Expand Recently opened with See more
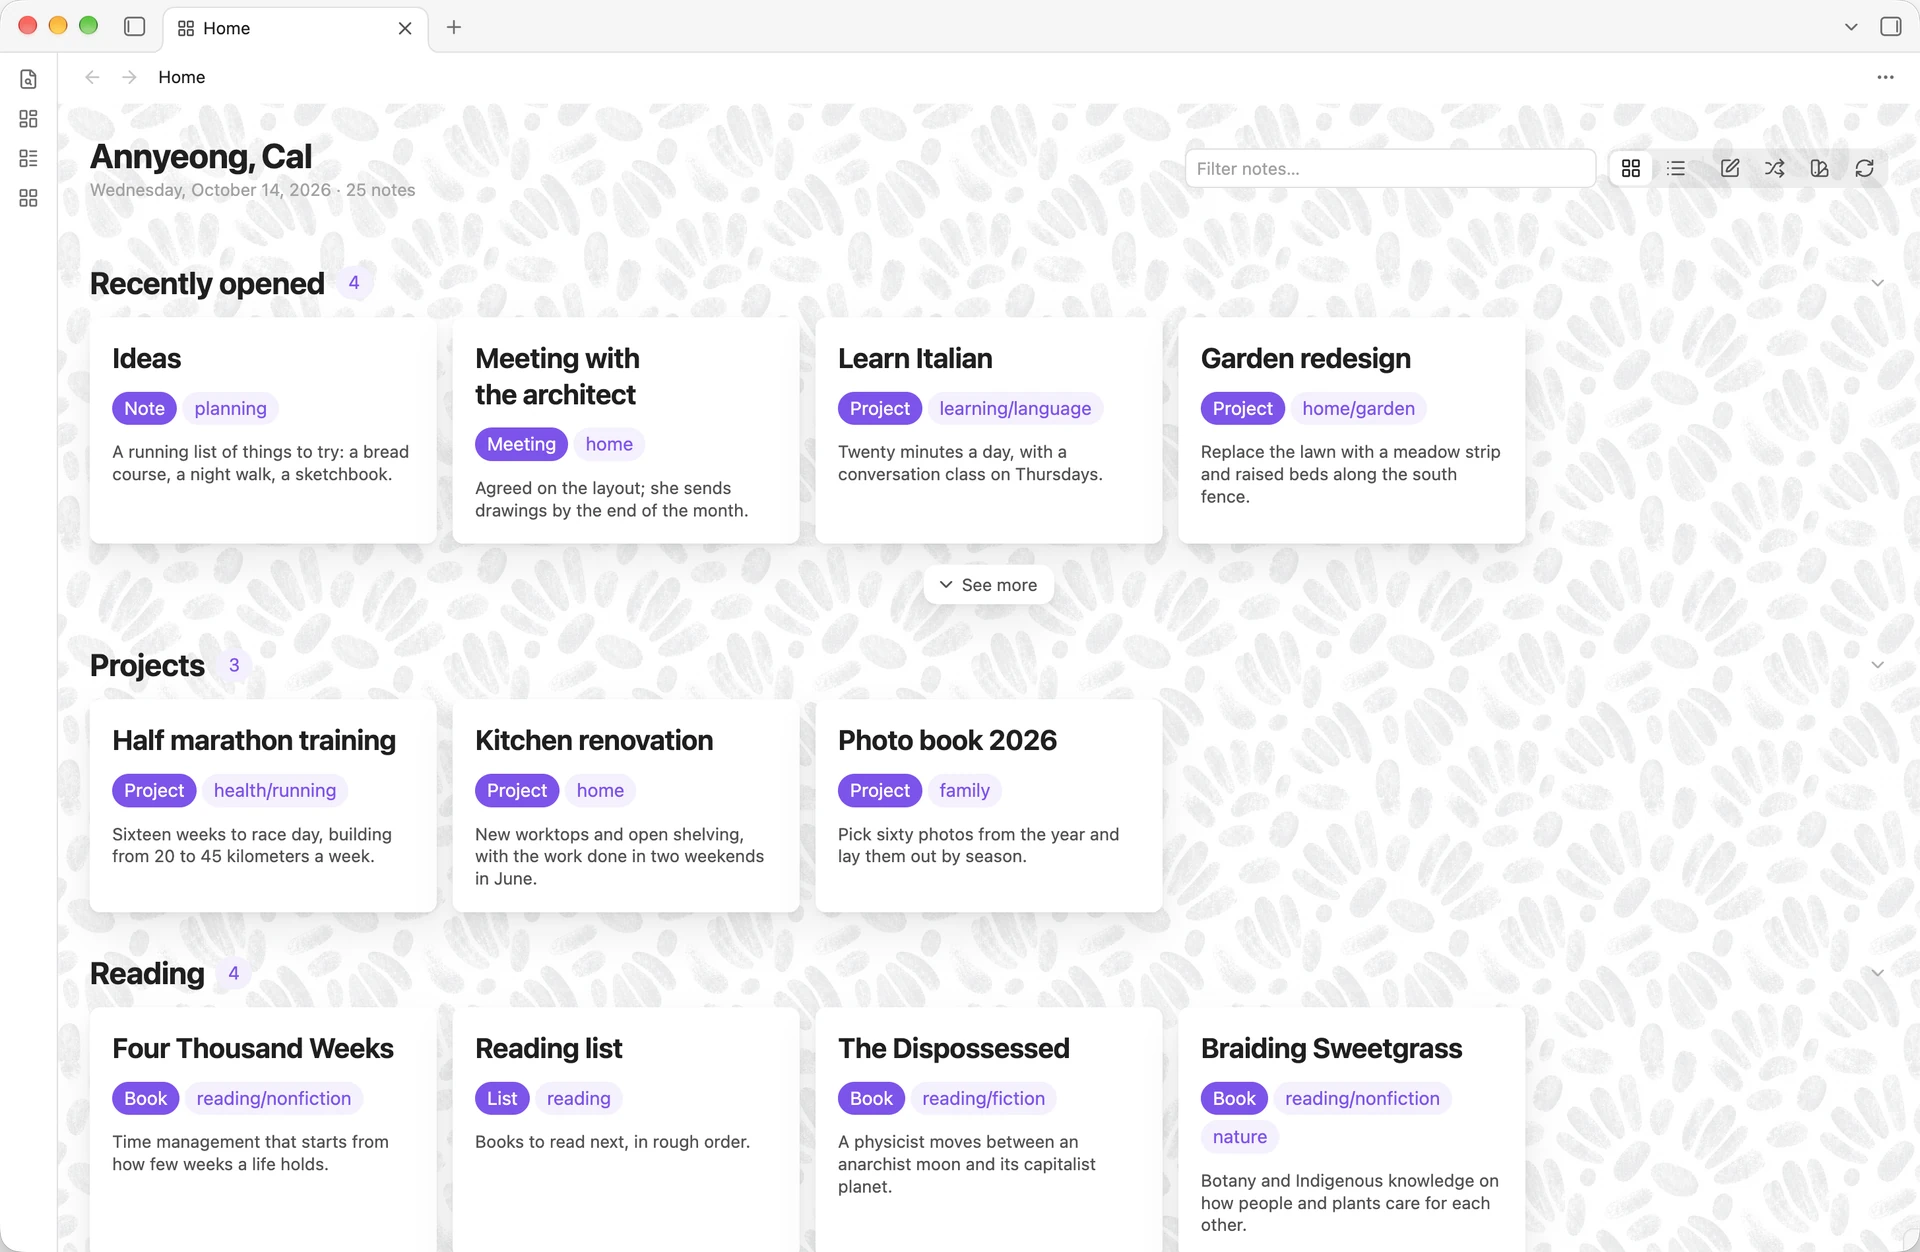Screen dimensions: 1920x1252 coord(988,585)
